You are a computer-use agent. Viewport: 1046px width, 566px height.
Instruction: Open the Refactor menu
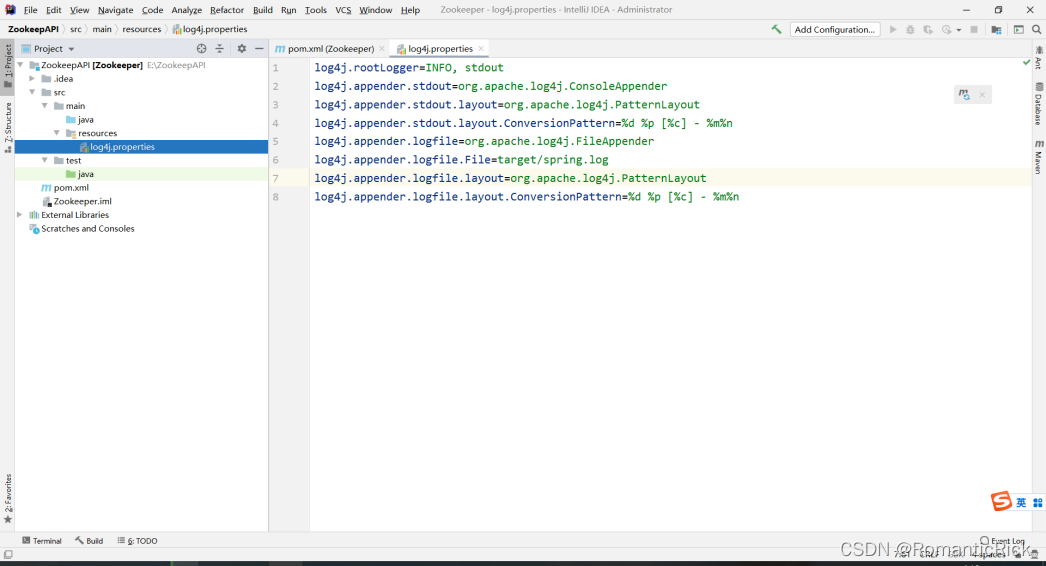pyautogui.click(x=227, y=10)
